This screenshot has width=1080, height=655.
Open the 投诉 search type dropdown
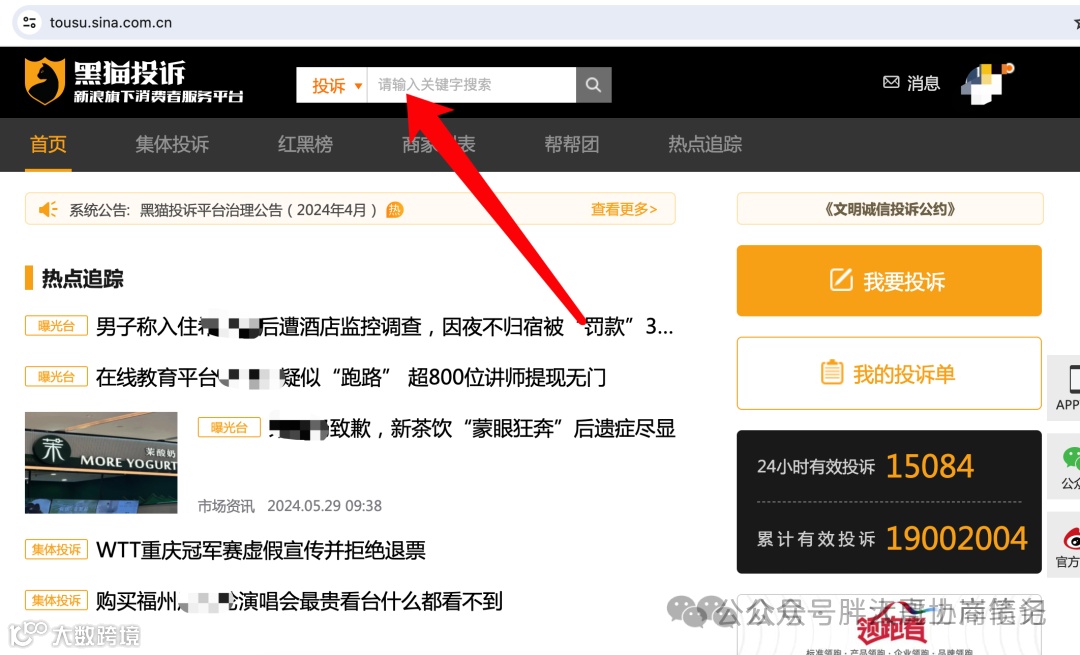(332, 85)
